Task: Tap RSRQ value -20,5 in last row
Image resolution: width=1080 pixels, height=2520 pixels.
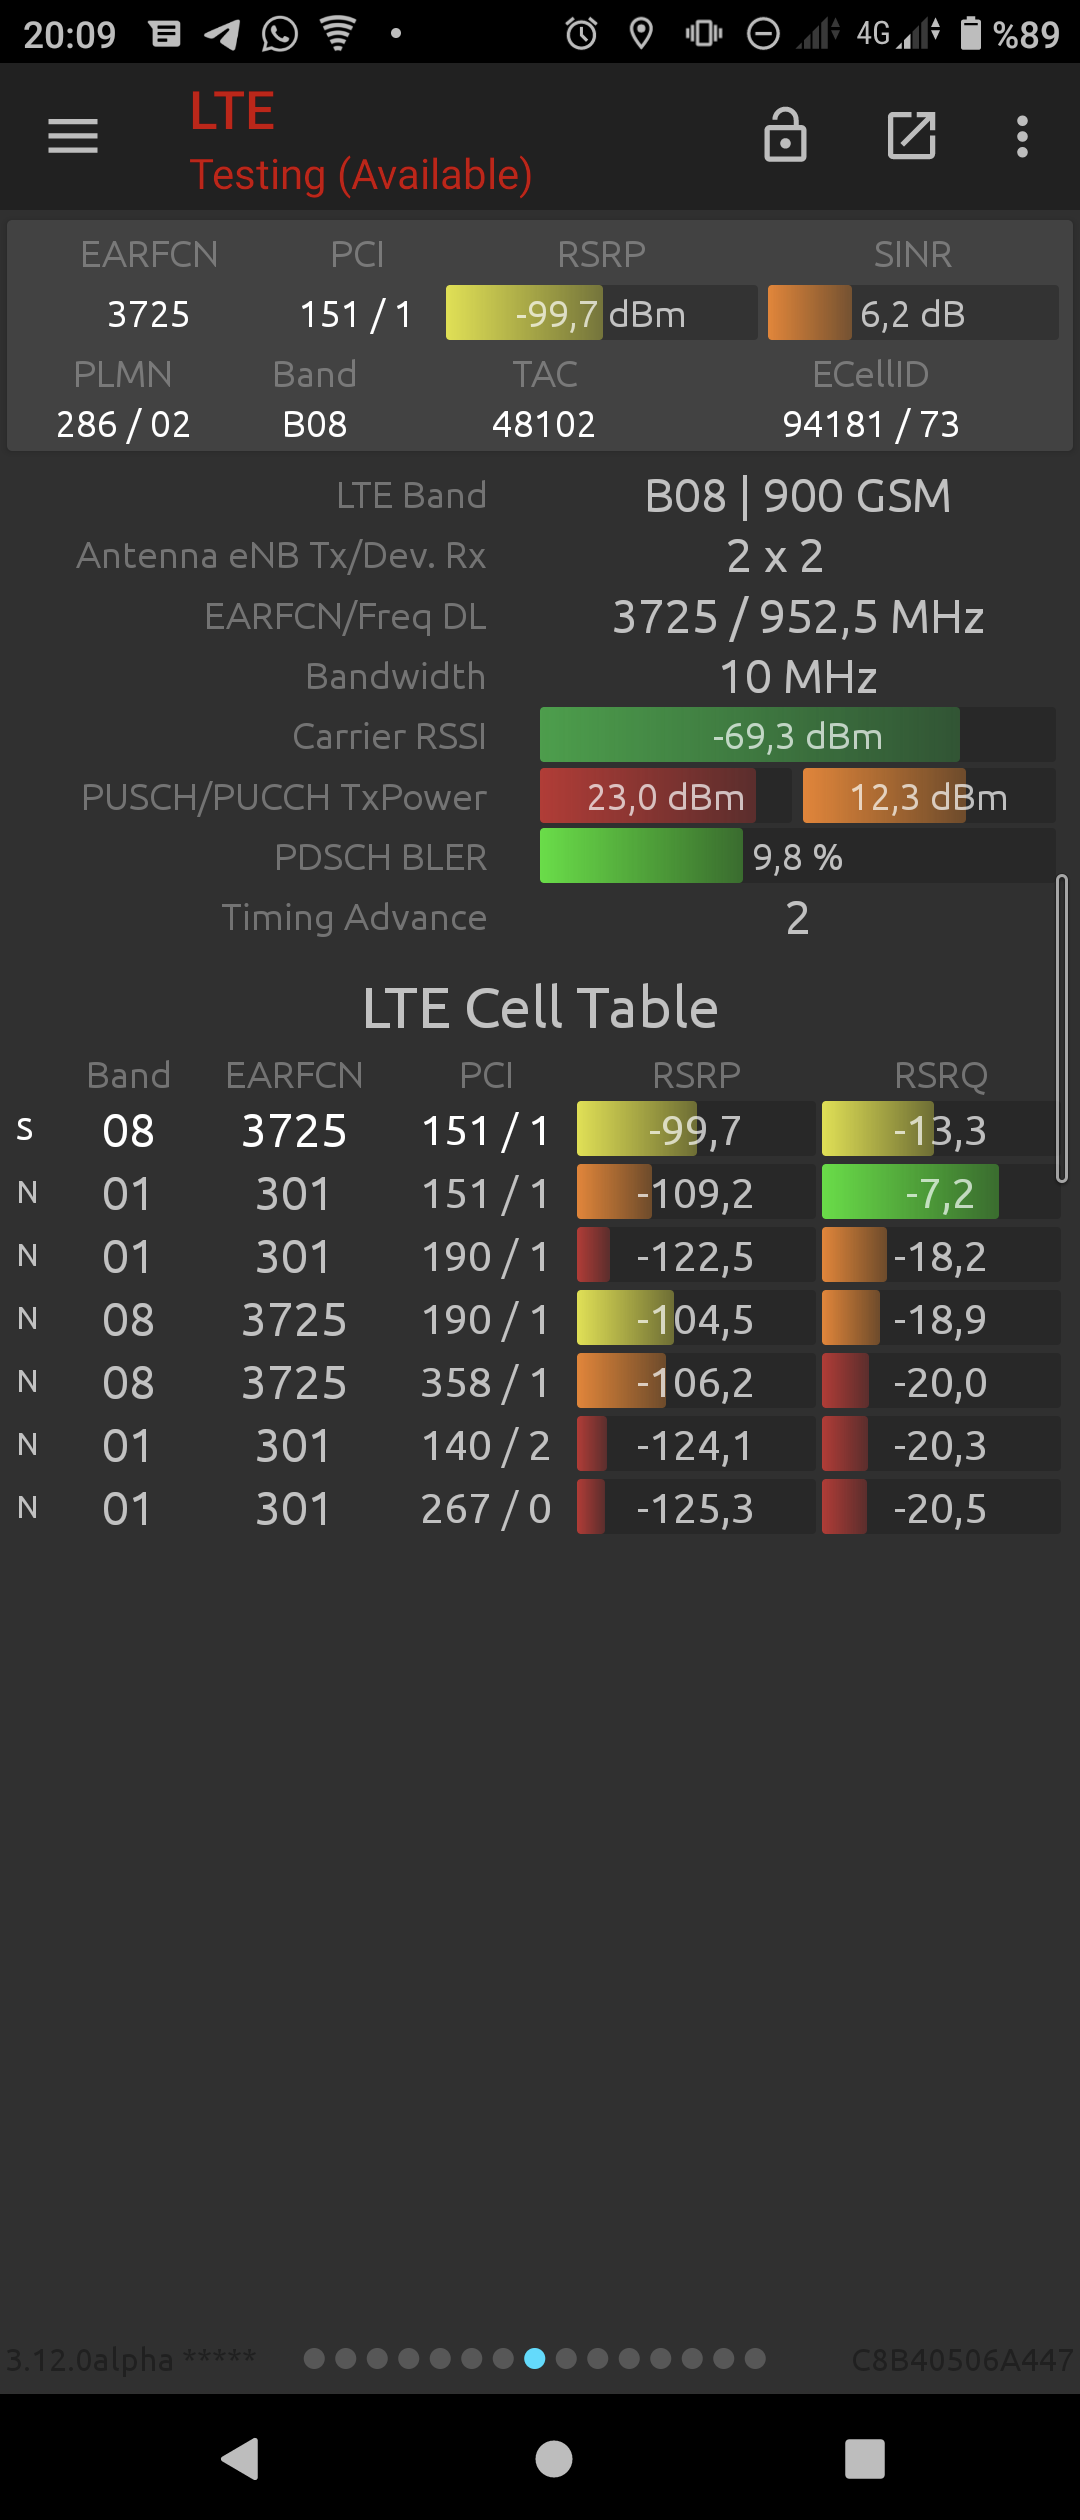Action: tap(940, 1508)
